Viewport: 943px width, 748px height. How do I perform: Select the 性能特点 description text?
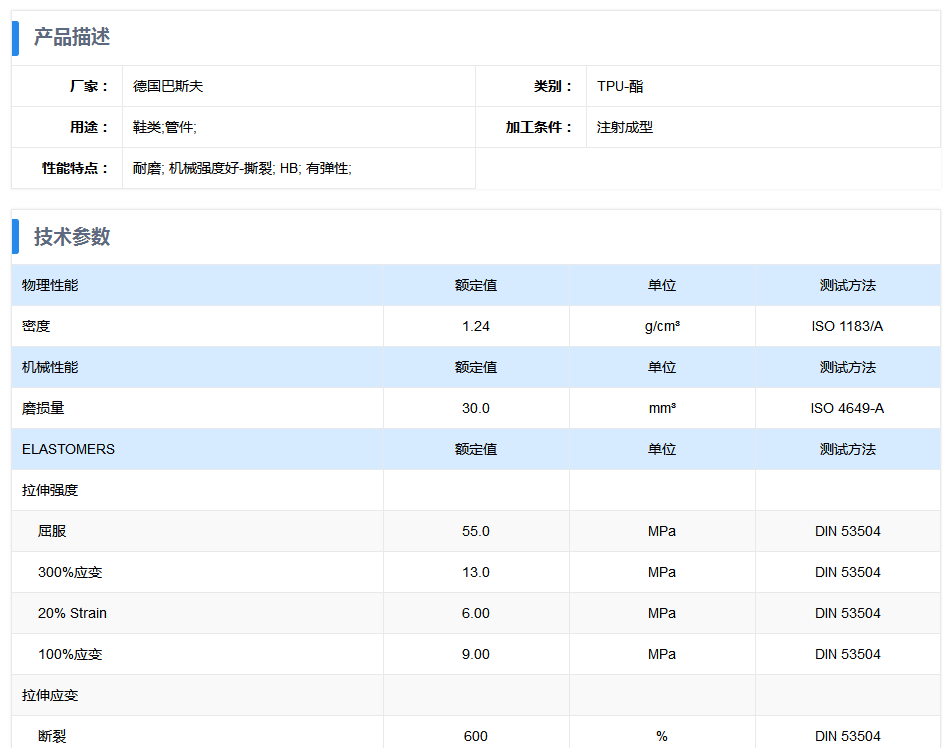click(x=242, y=169)
